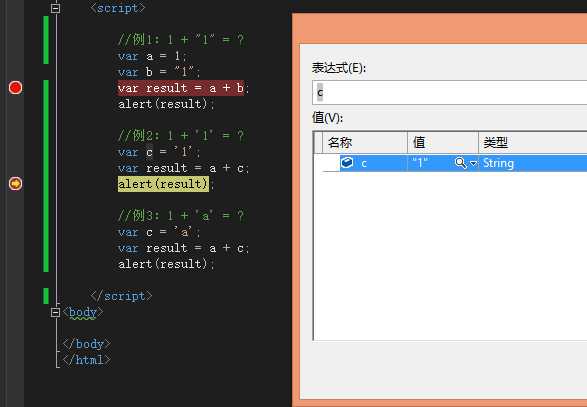Click the expression input field containing c

pos(449,92)
